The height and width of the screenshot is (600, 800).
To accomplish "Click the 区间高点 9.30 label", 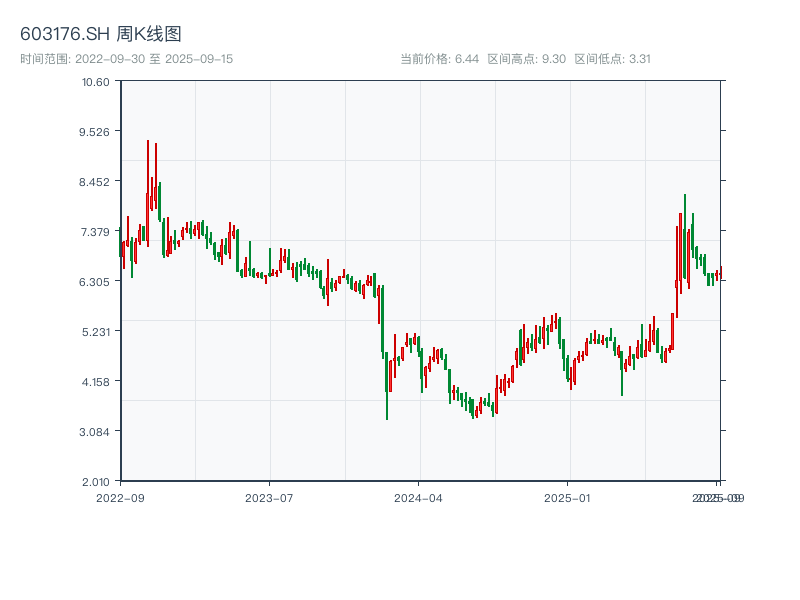I will coord(527,59).
